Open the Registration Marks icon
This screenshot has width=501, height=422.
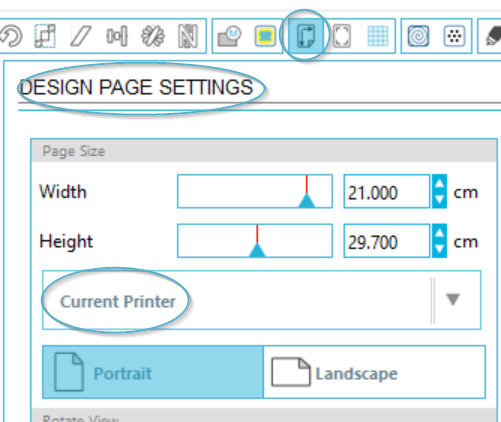[x=342, y=36]
